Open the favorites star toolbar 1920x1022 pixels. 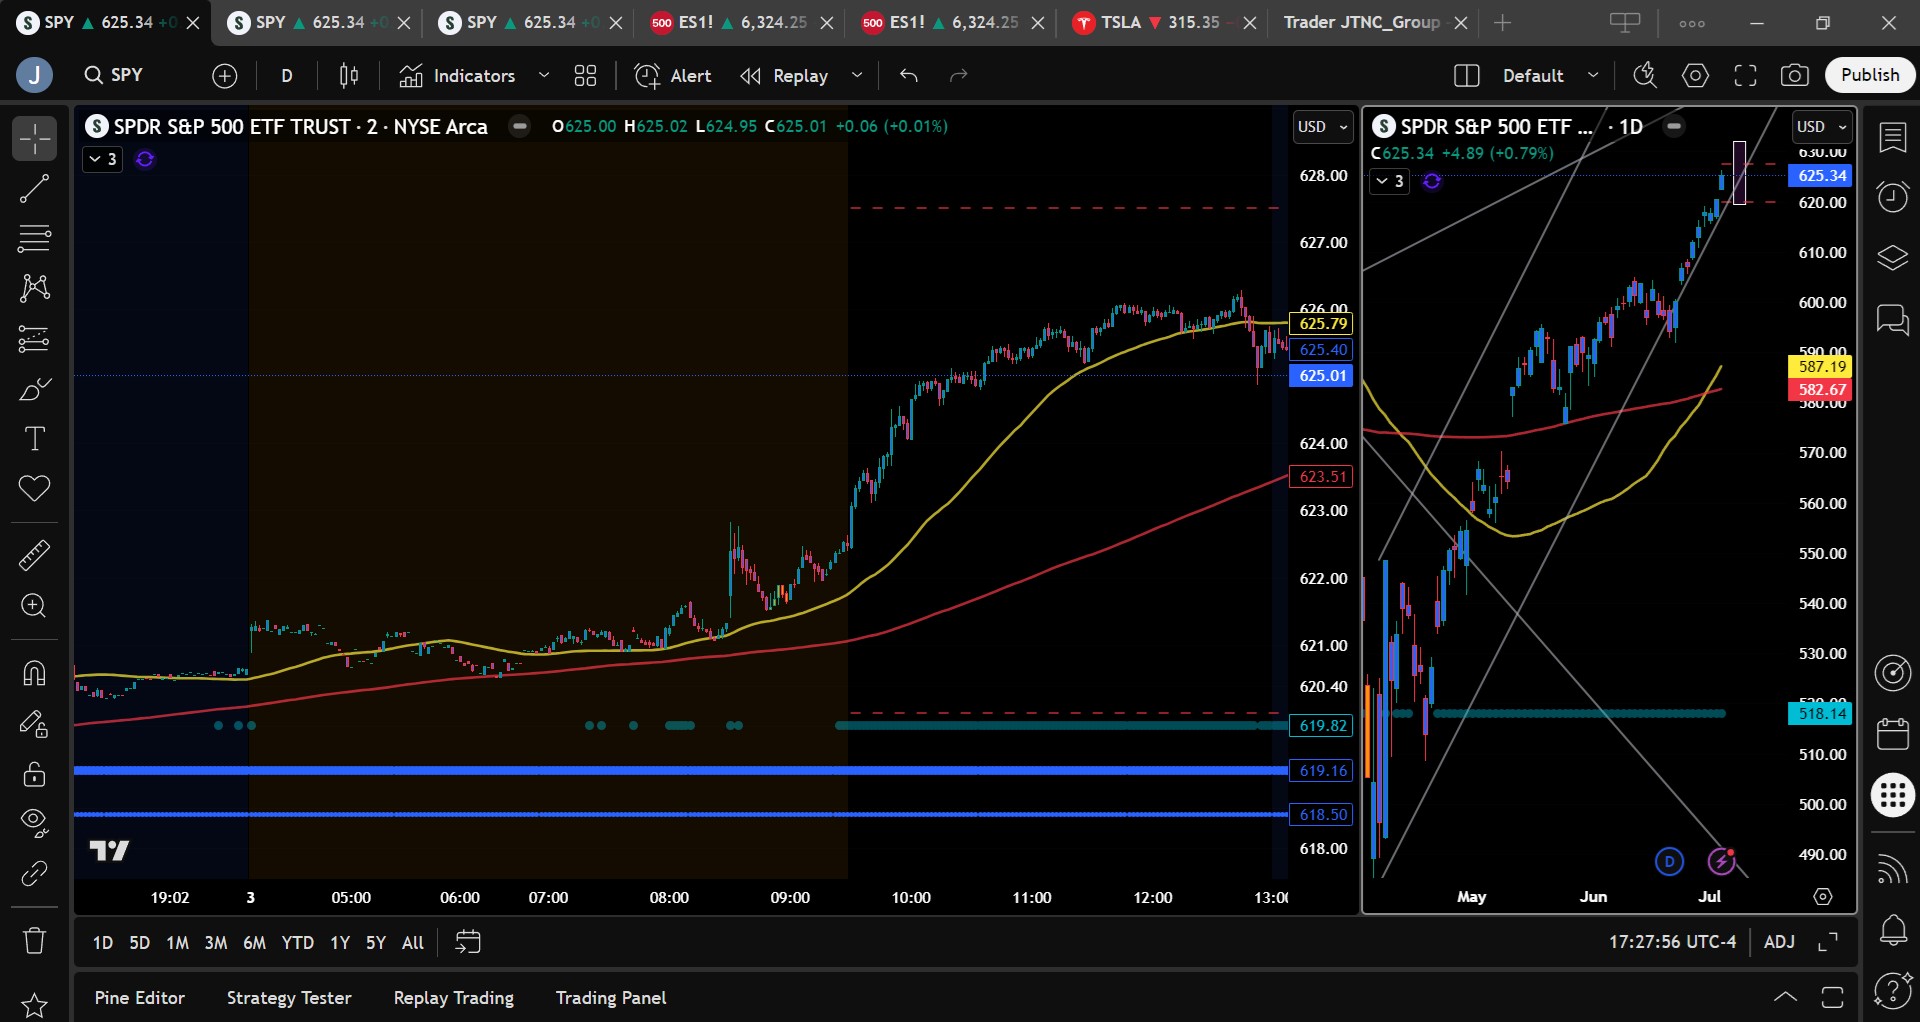coord(34,1004)
